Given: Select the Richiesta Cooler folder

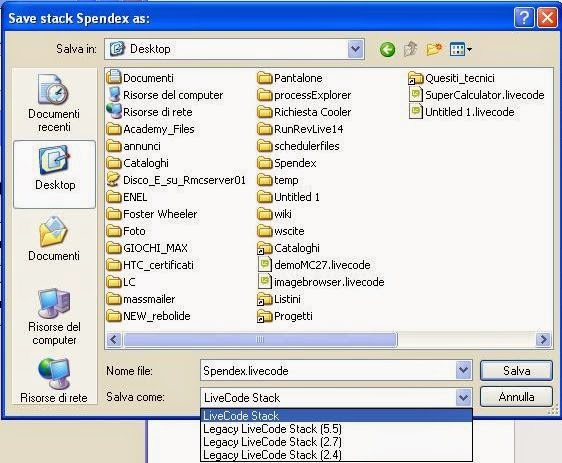Looking at the screenshot, I should 305,112.
